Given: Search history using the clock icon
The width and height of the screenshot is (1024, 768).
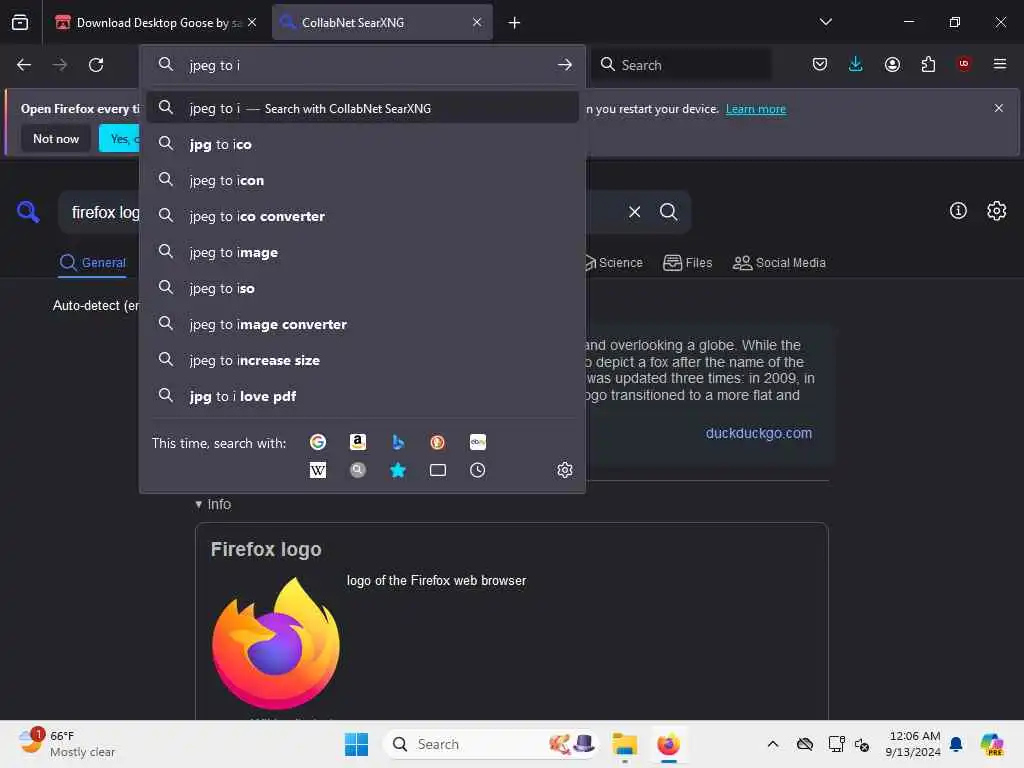Looking at the screenshot, I should pyautogui.click(x=477, y=470).
